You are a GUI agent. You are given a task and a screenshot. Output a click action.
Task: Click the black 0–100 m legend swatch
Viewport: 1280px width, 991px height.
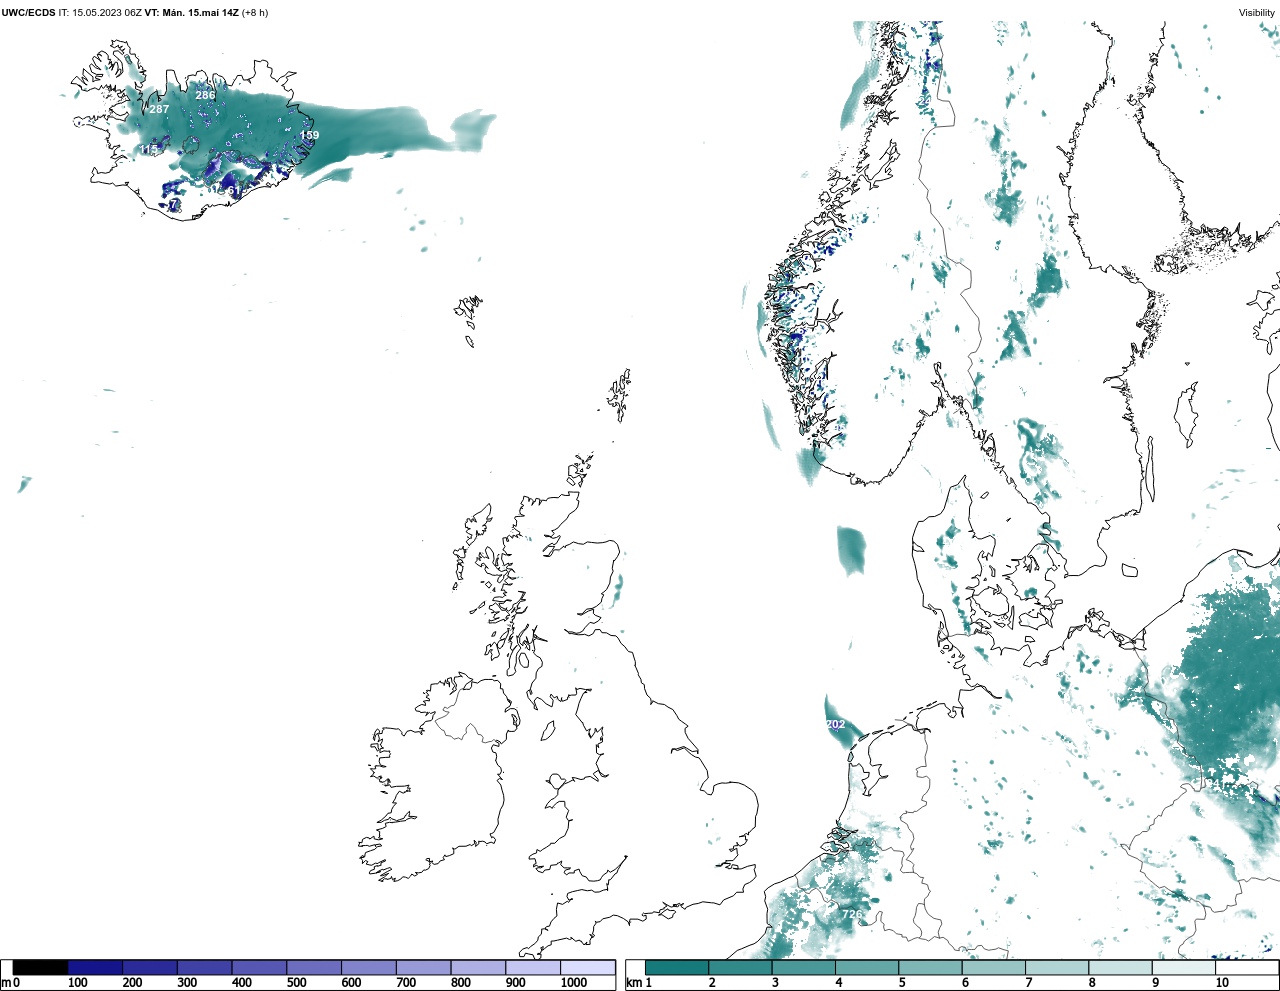(40, 968)
